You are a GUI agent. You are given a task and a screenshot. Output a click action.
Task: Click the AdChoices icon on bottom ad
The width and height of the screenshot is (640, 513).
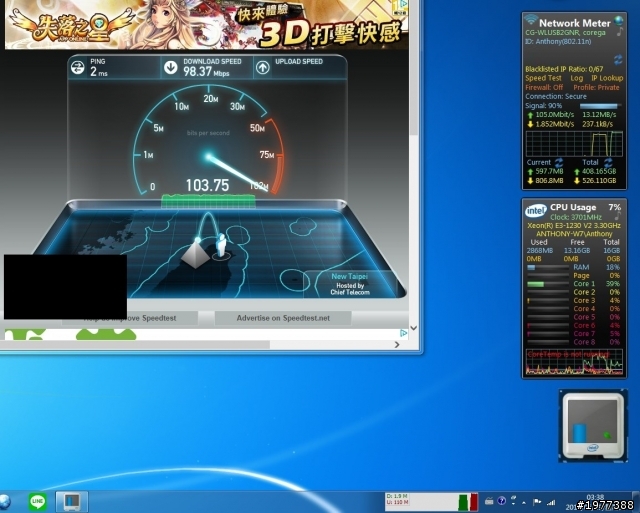[403, 333]
